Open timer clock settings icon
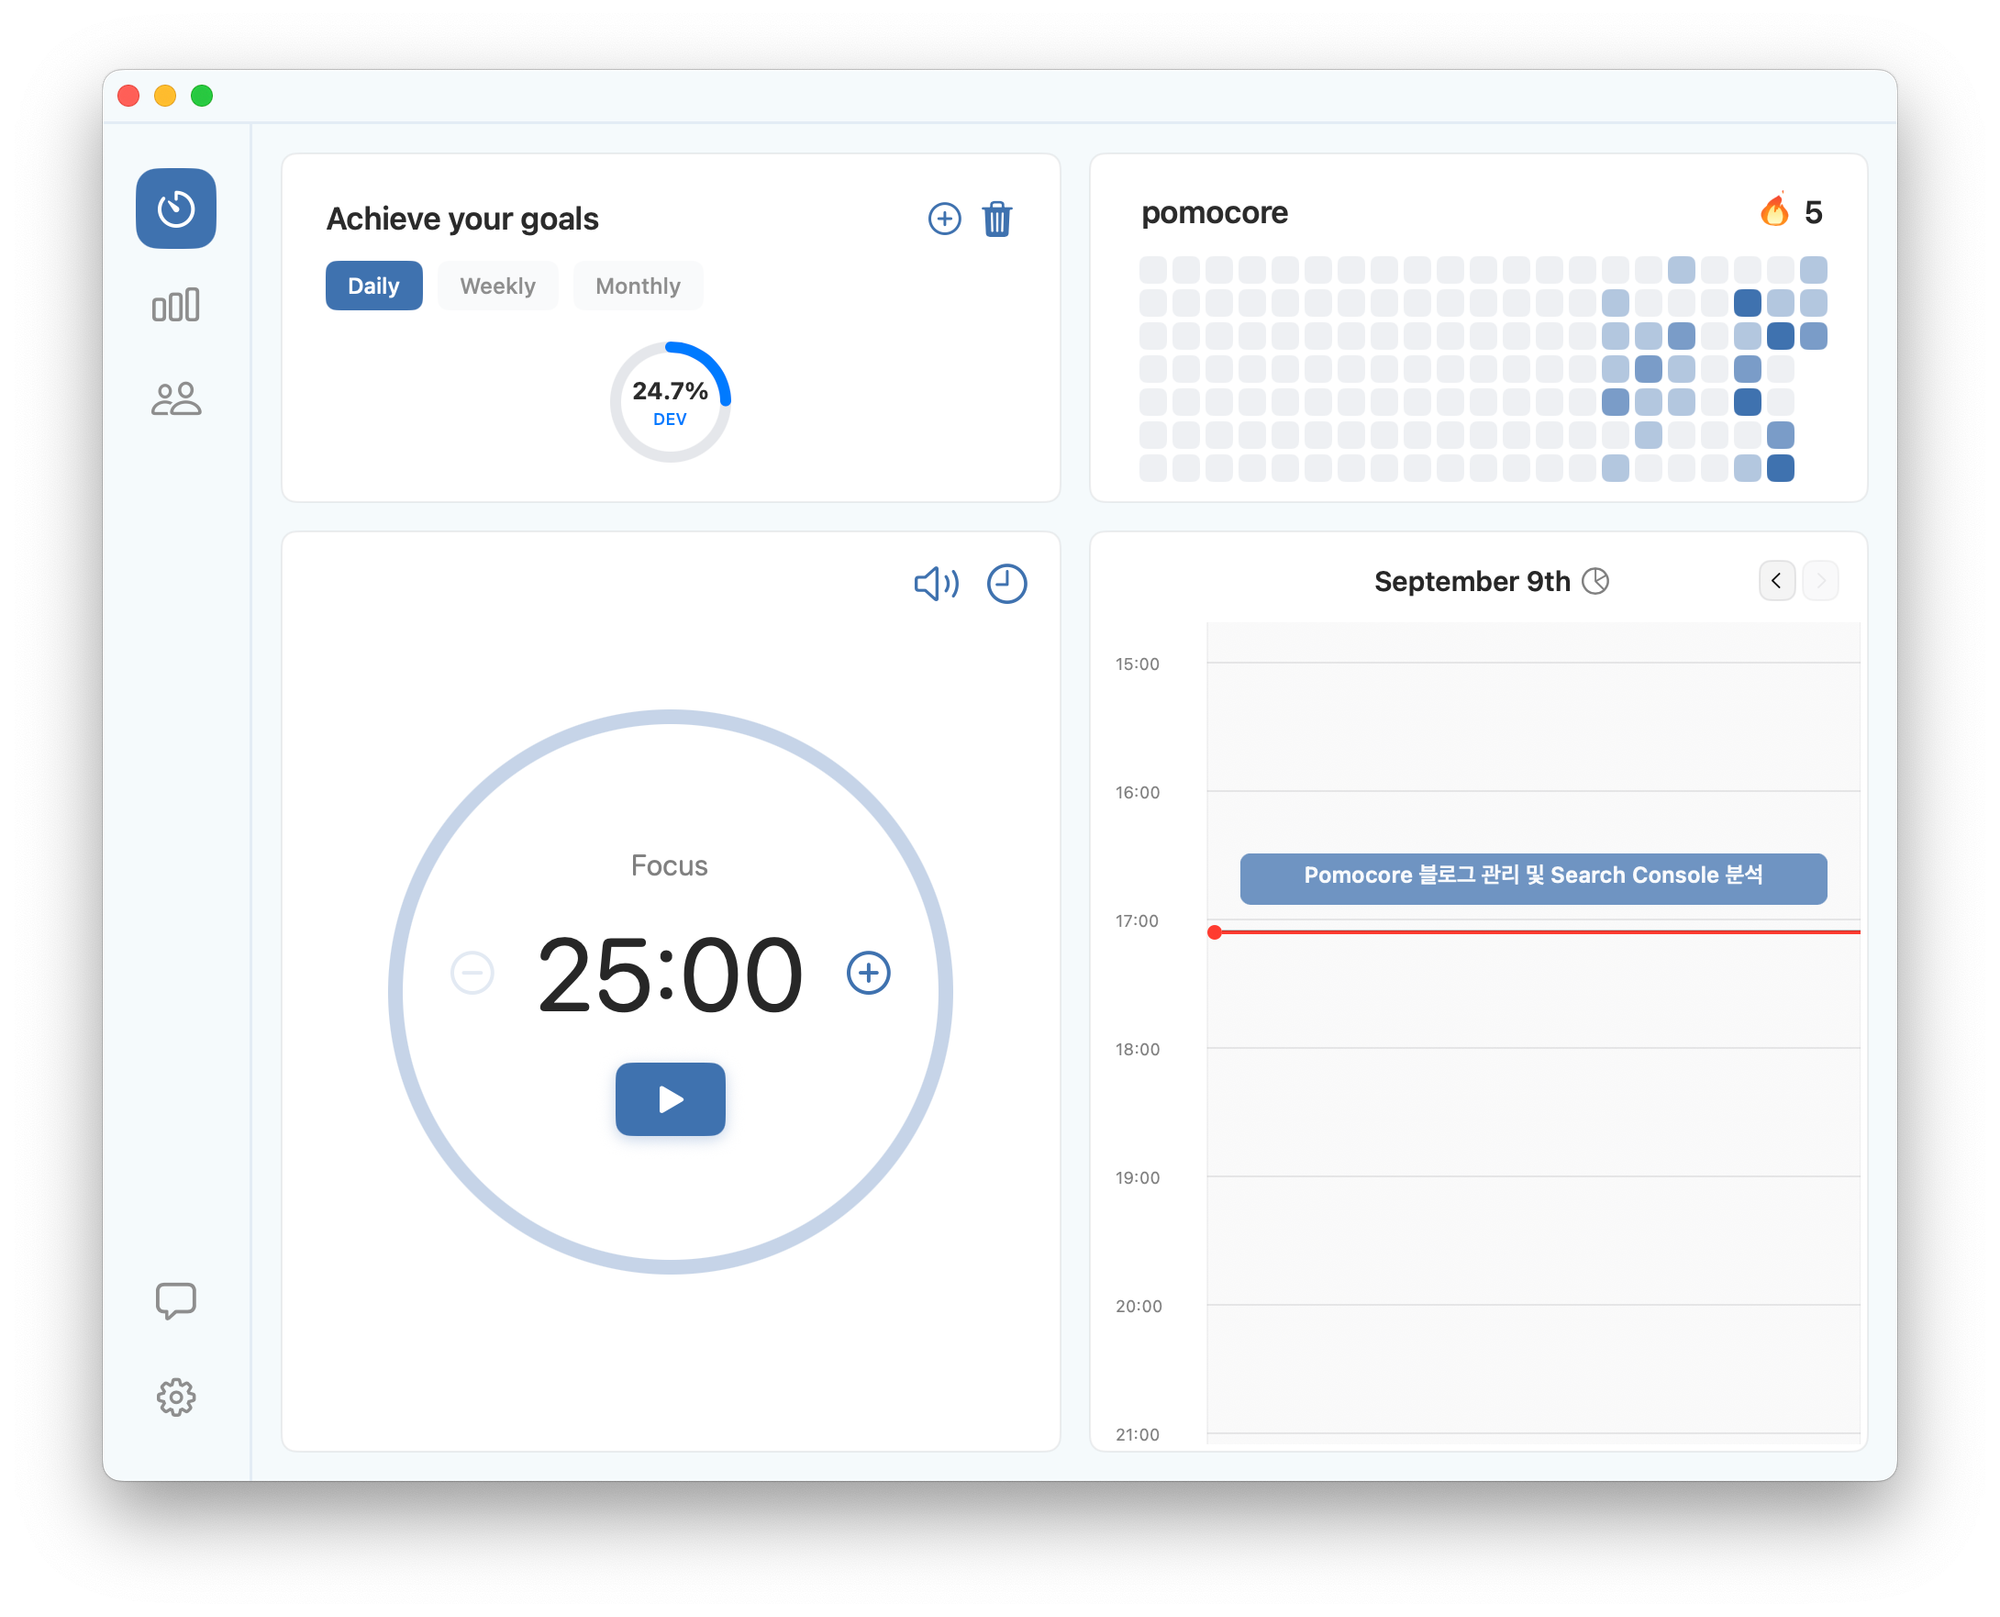This screenshot has height=1617, width=2000. pos(1006,584)
